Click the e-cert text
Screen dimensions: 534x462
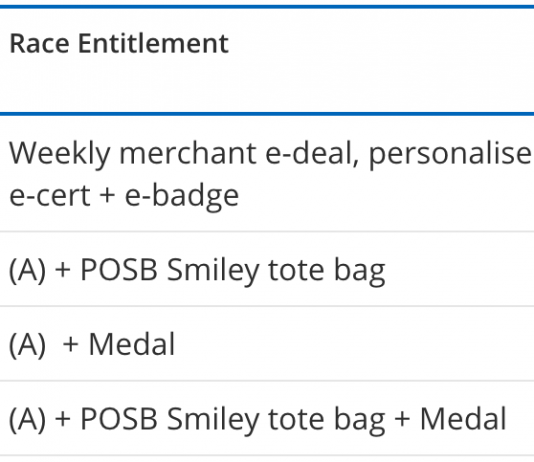coord(50,196)
